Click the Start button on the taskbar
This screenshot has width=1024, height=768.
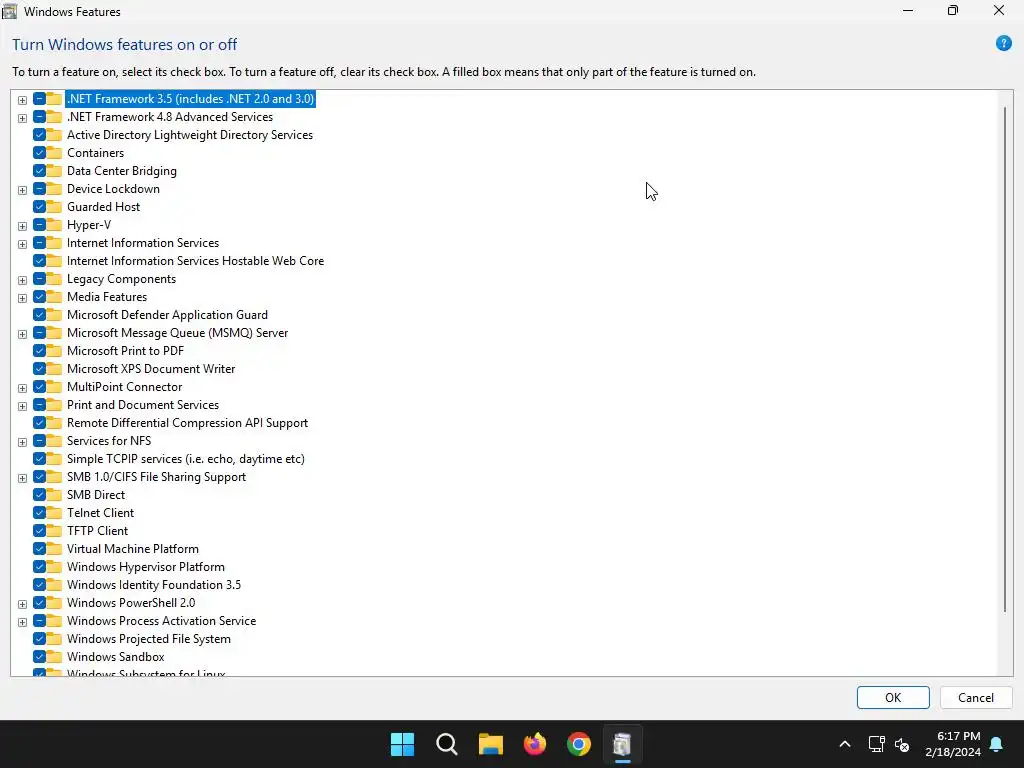pyautogui.click(x=402, y=744)
